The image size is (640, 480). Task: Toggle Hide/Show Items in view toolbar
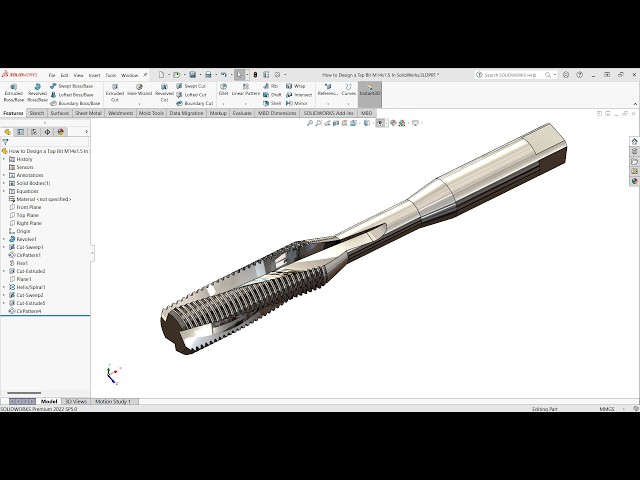tap(380, 123)
